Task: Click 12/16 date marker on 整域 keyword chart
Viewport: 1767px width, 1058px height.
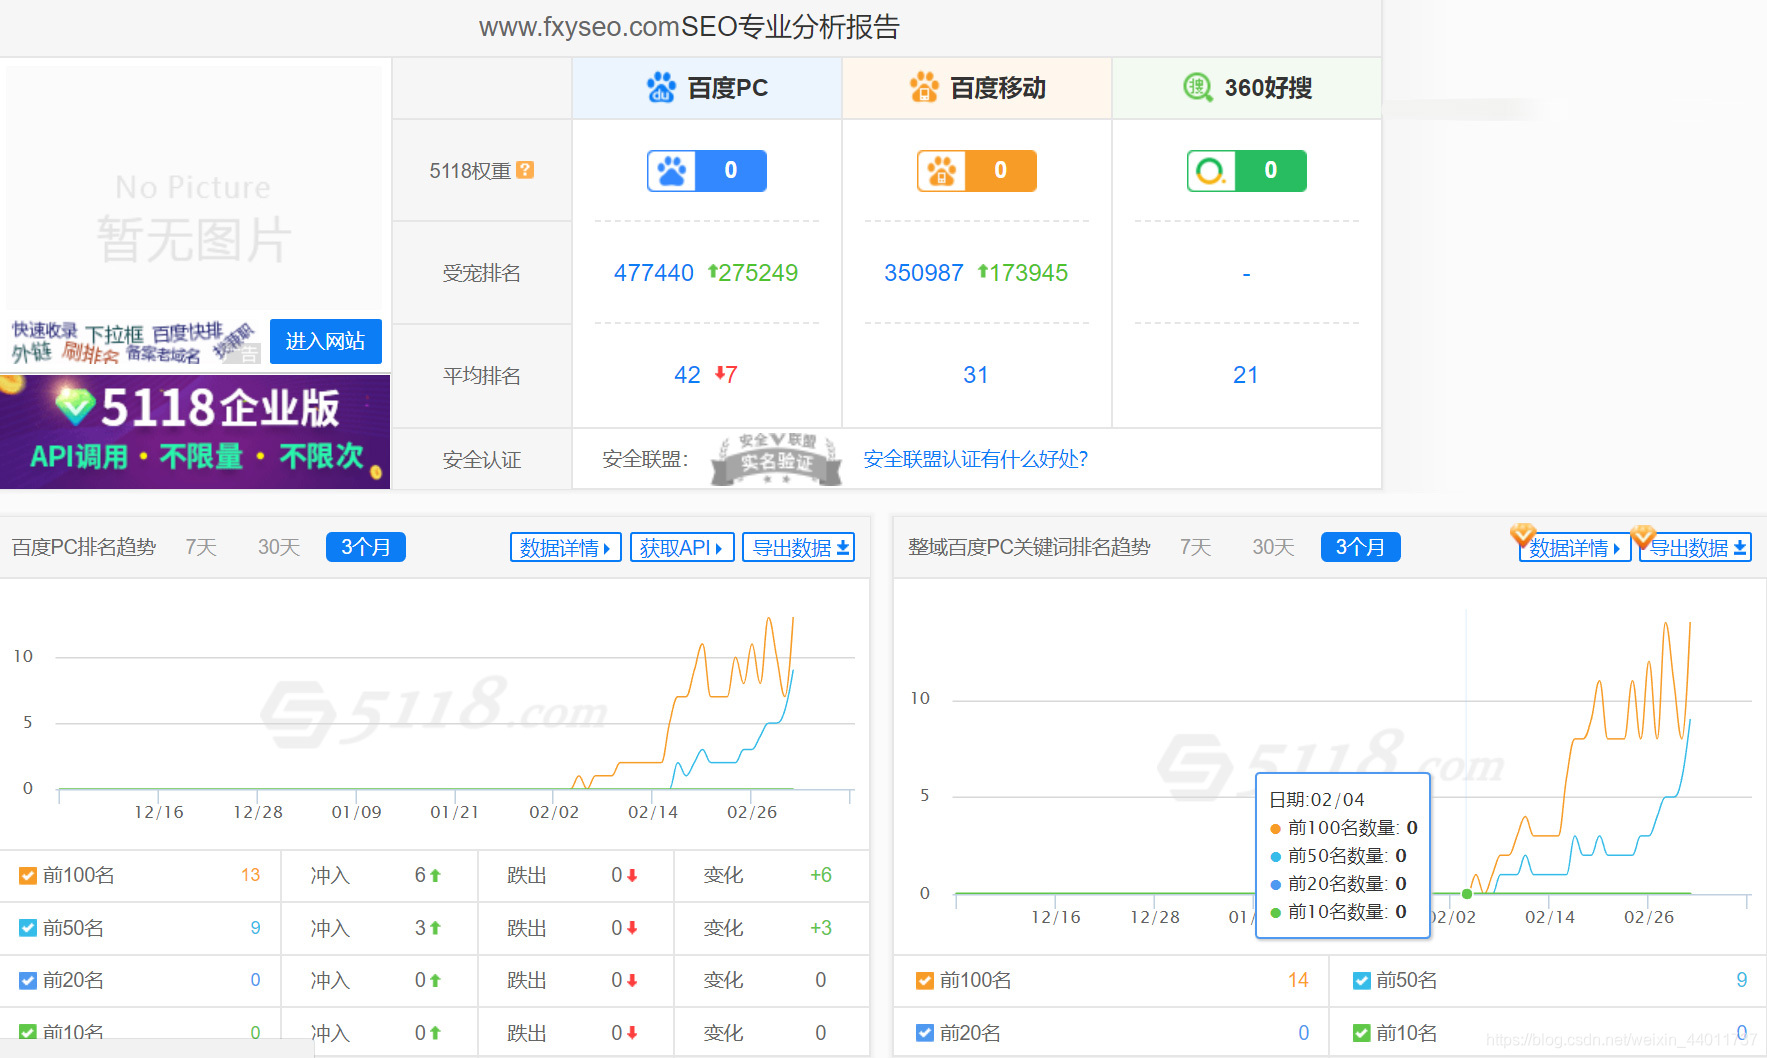Action: 1056,917
